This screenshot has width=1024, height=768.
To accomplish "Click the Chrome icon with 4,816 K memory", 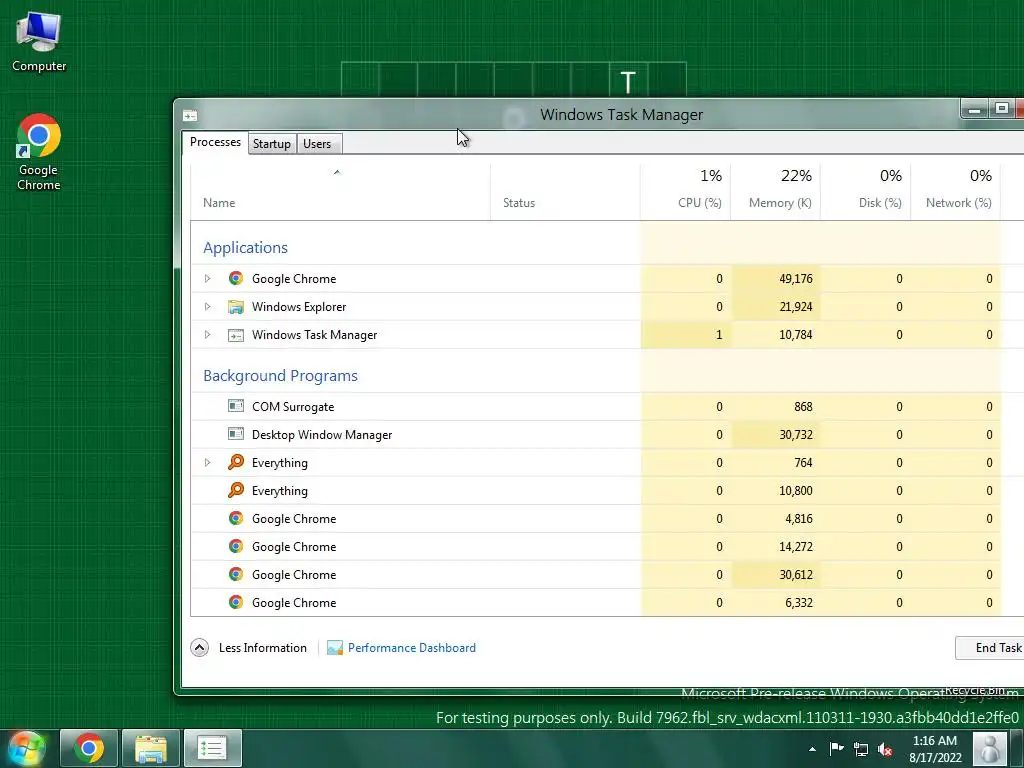I will (x=236, y=519).
